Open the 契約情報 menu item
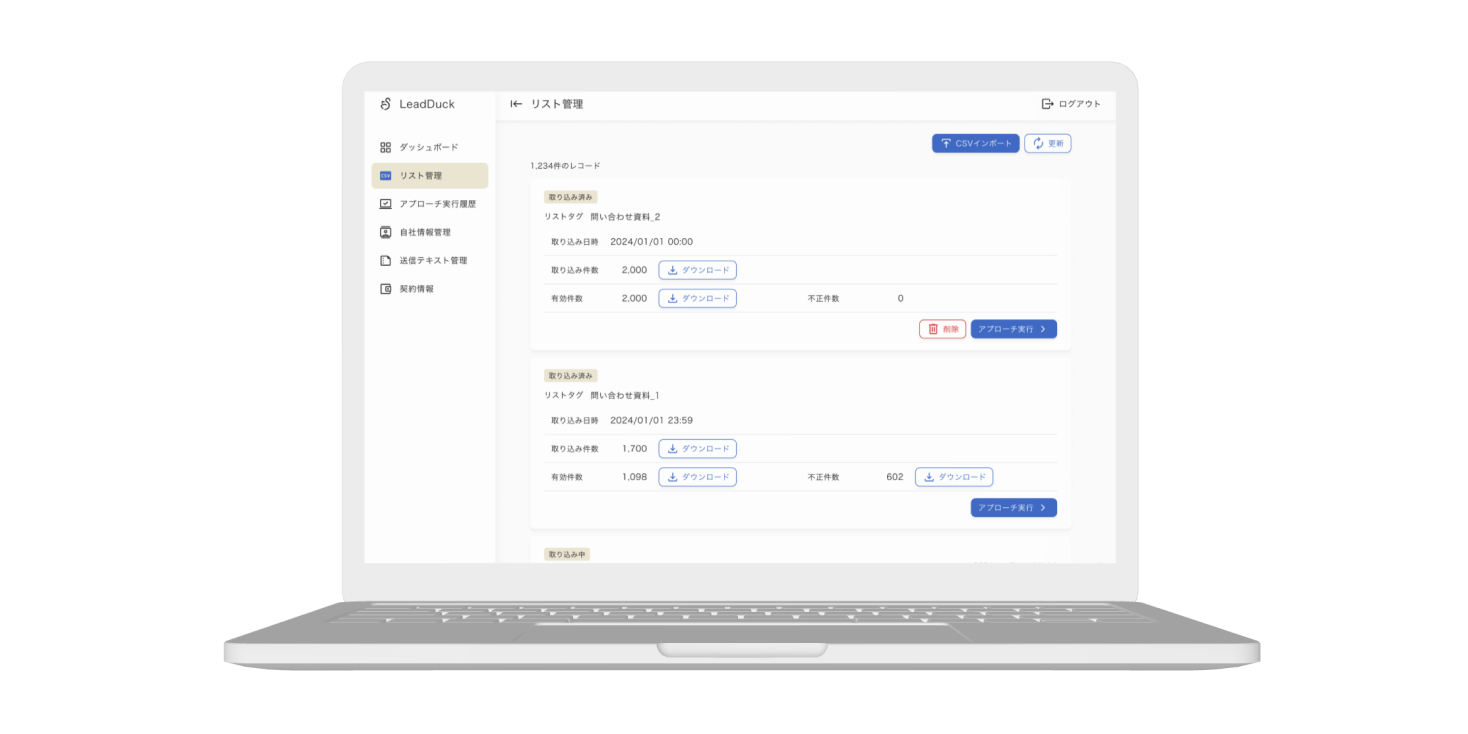 pyautogui.click(x=416, y=289)
